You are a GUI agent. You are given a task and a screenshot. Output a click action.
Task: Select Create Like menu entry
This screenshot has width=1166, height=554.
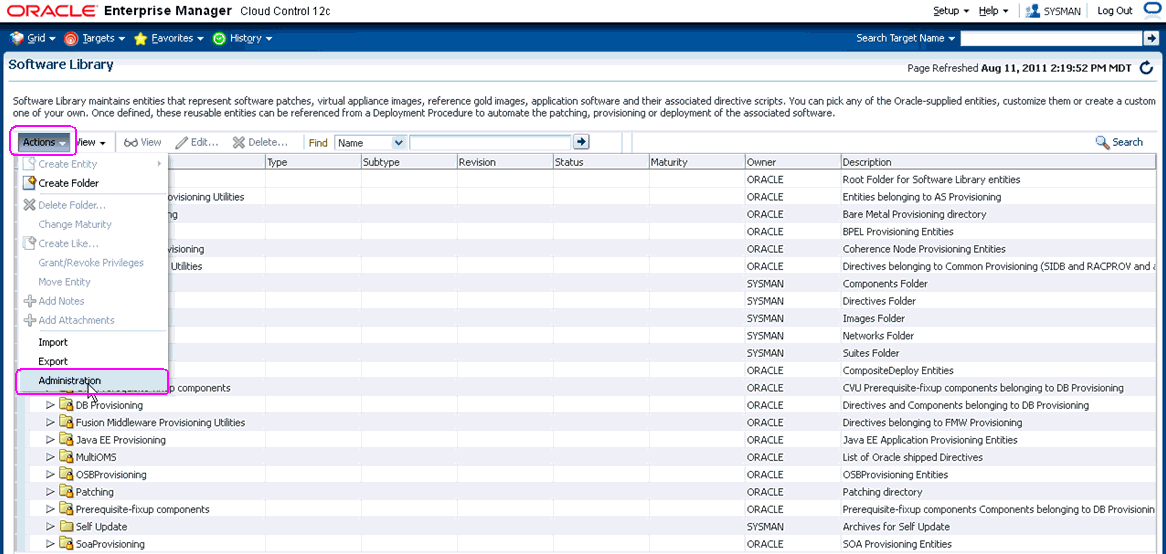coord(93,243)
